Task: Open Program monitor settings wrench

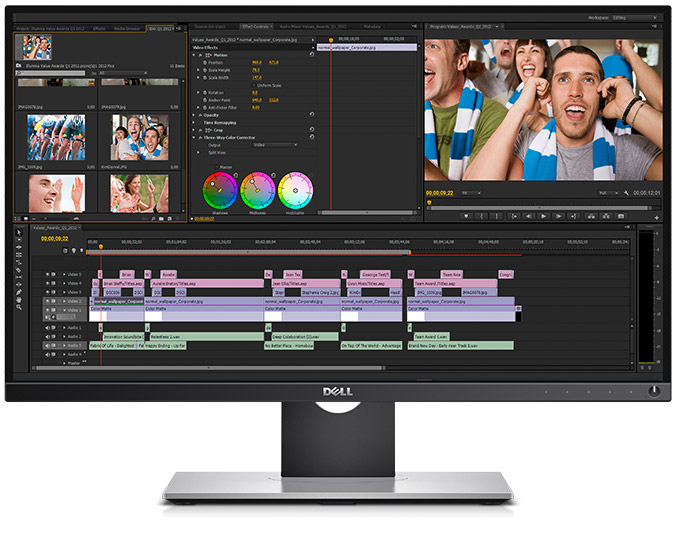Action: [626, 192]
